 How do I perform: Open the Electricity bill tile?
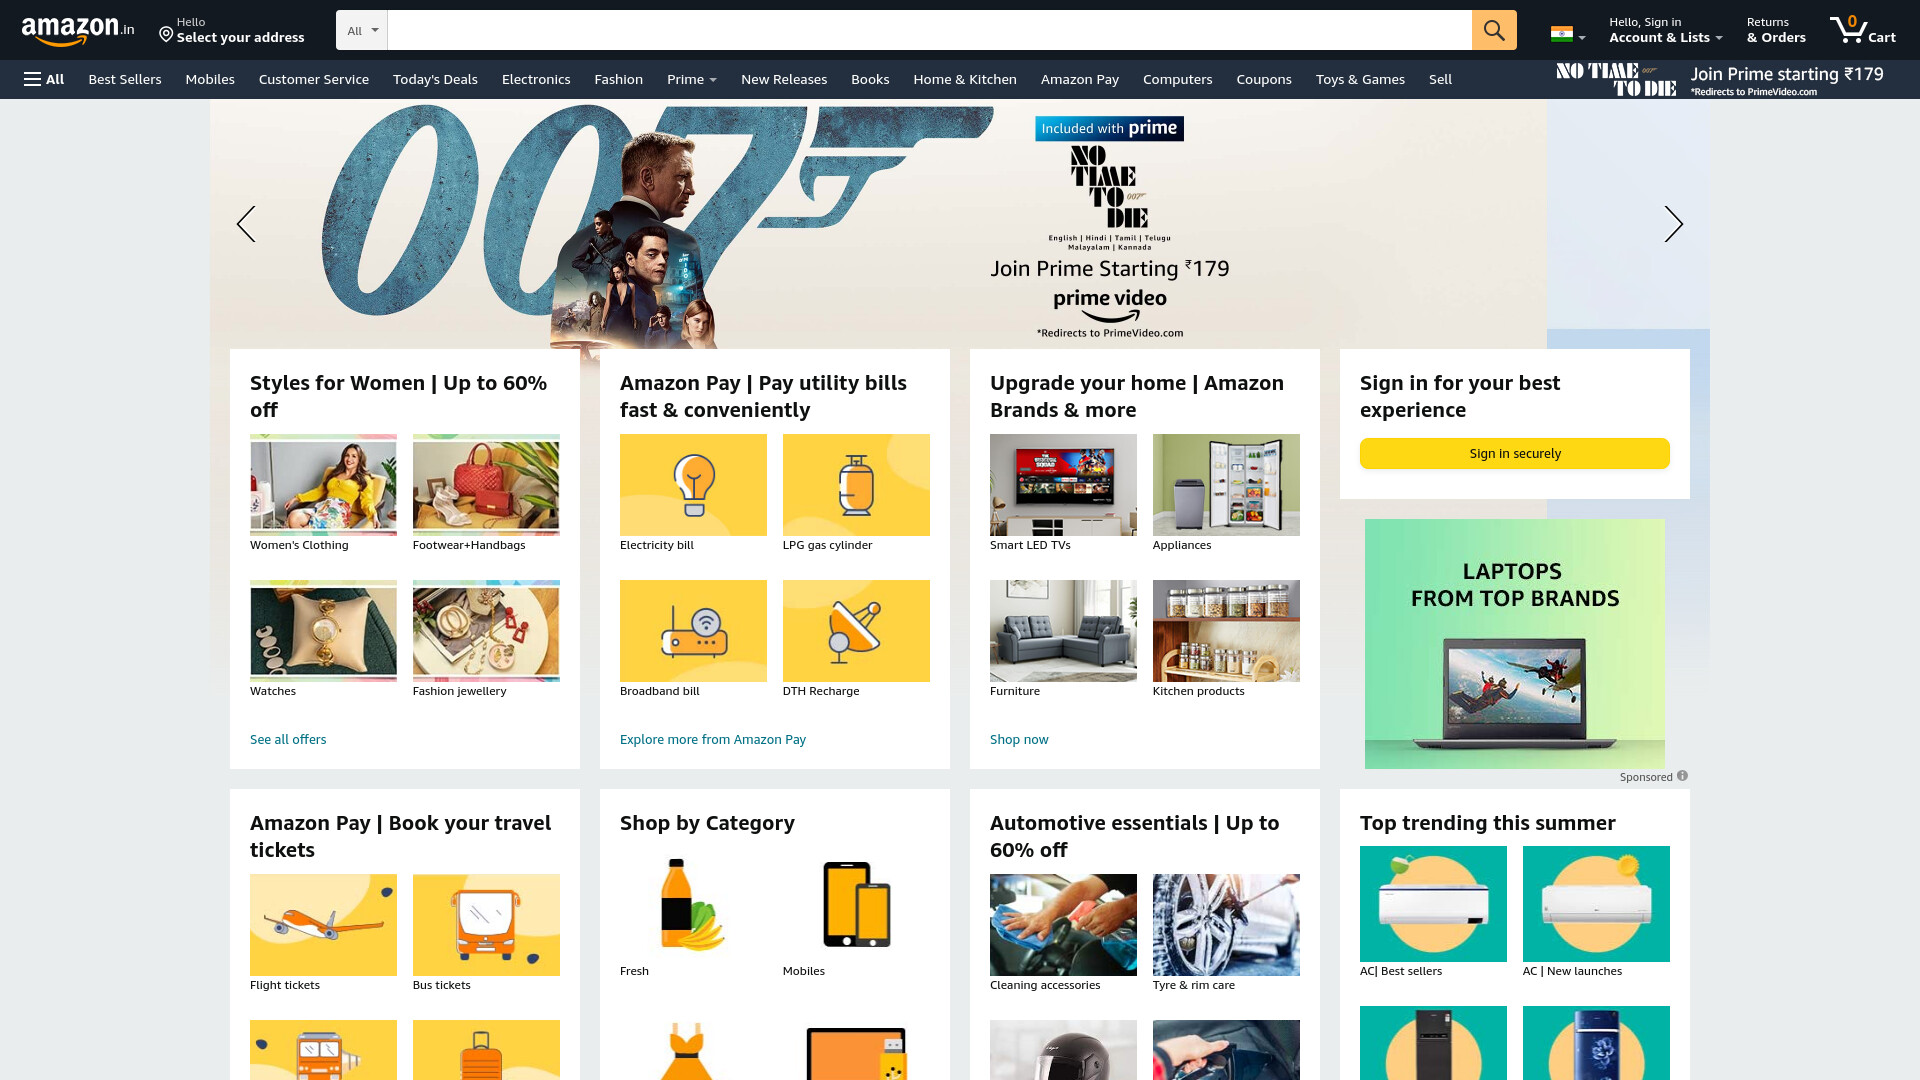pyautogui.click(x=693, y=493)
